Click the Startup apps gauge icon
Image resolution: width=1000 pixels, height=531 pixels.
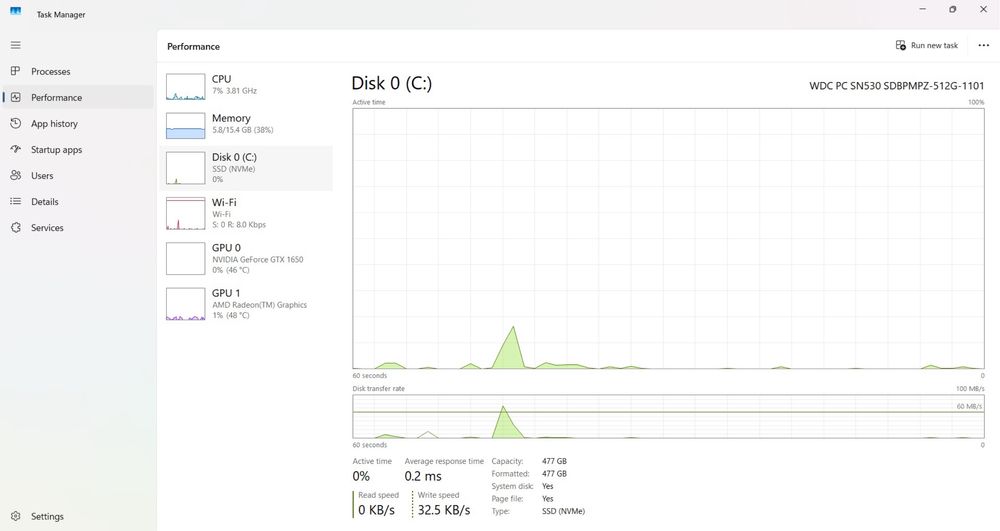coord(15,149)
